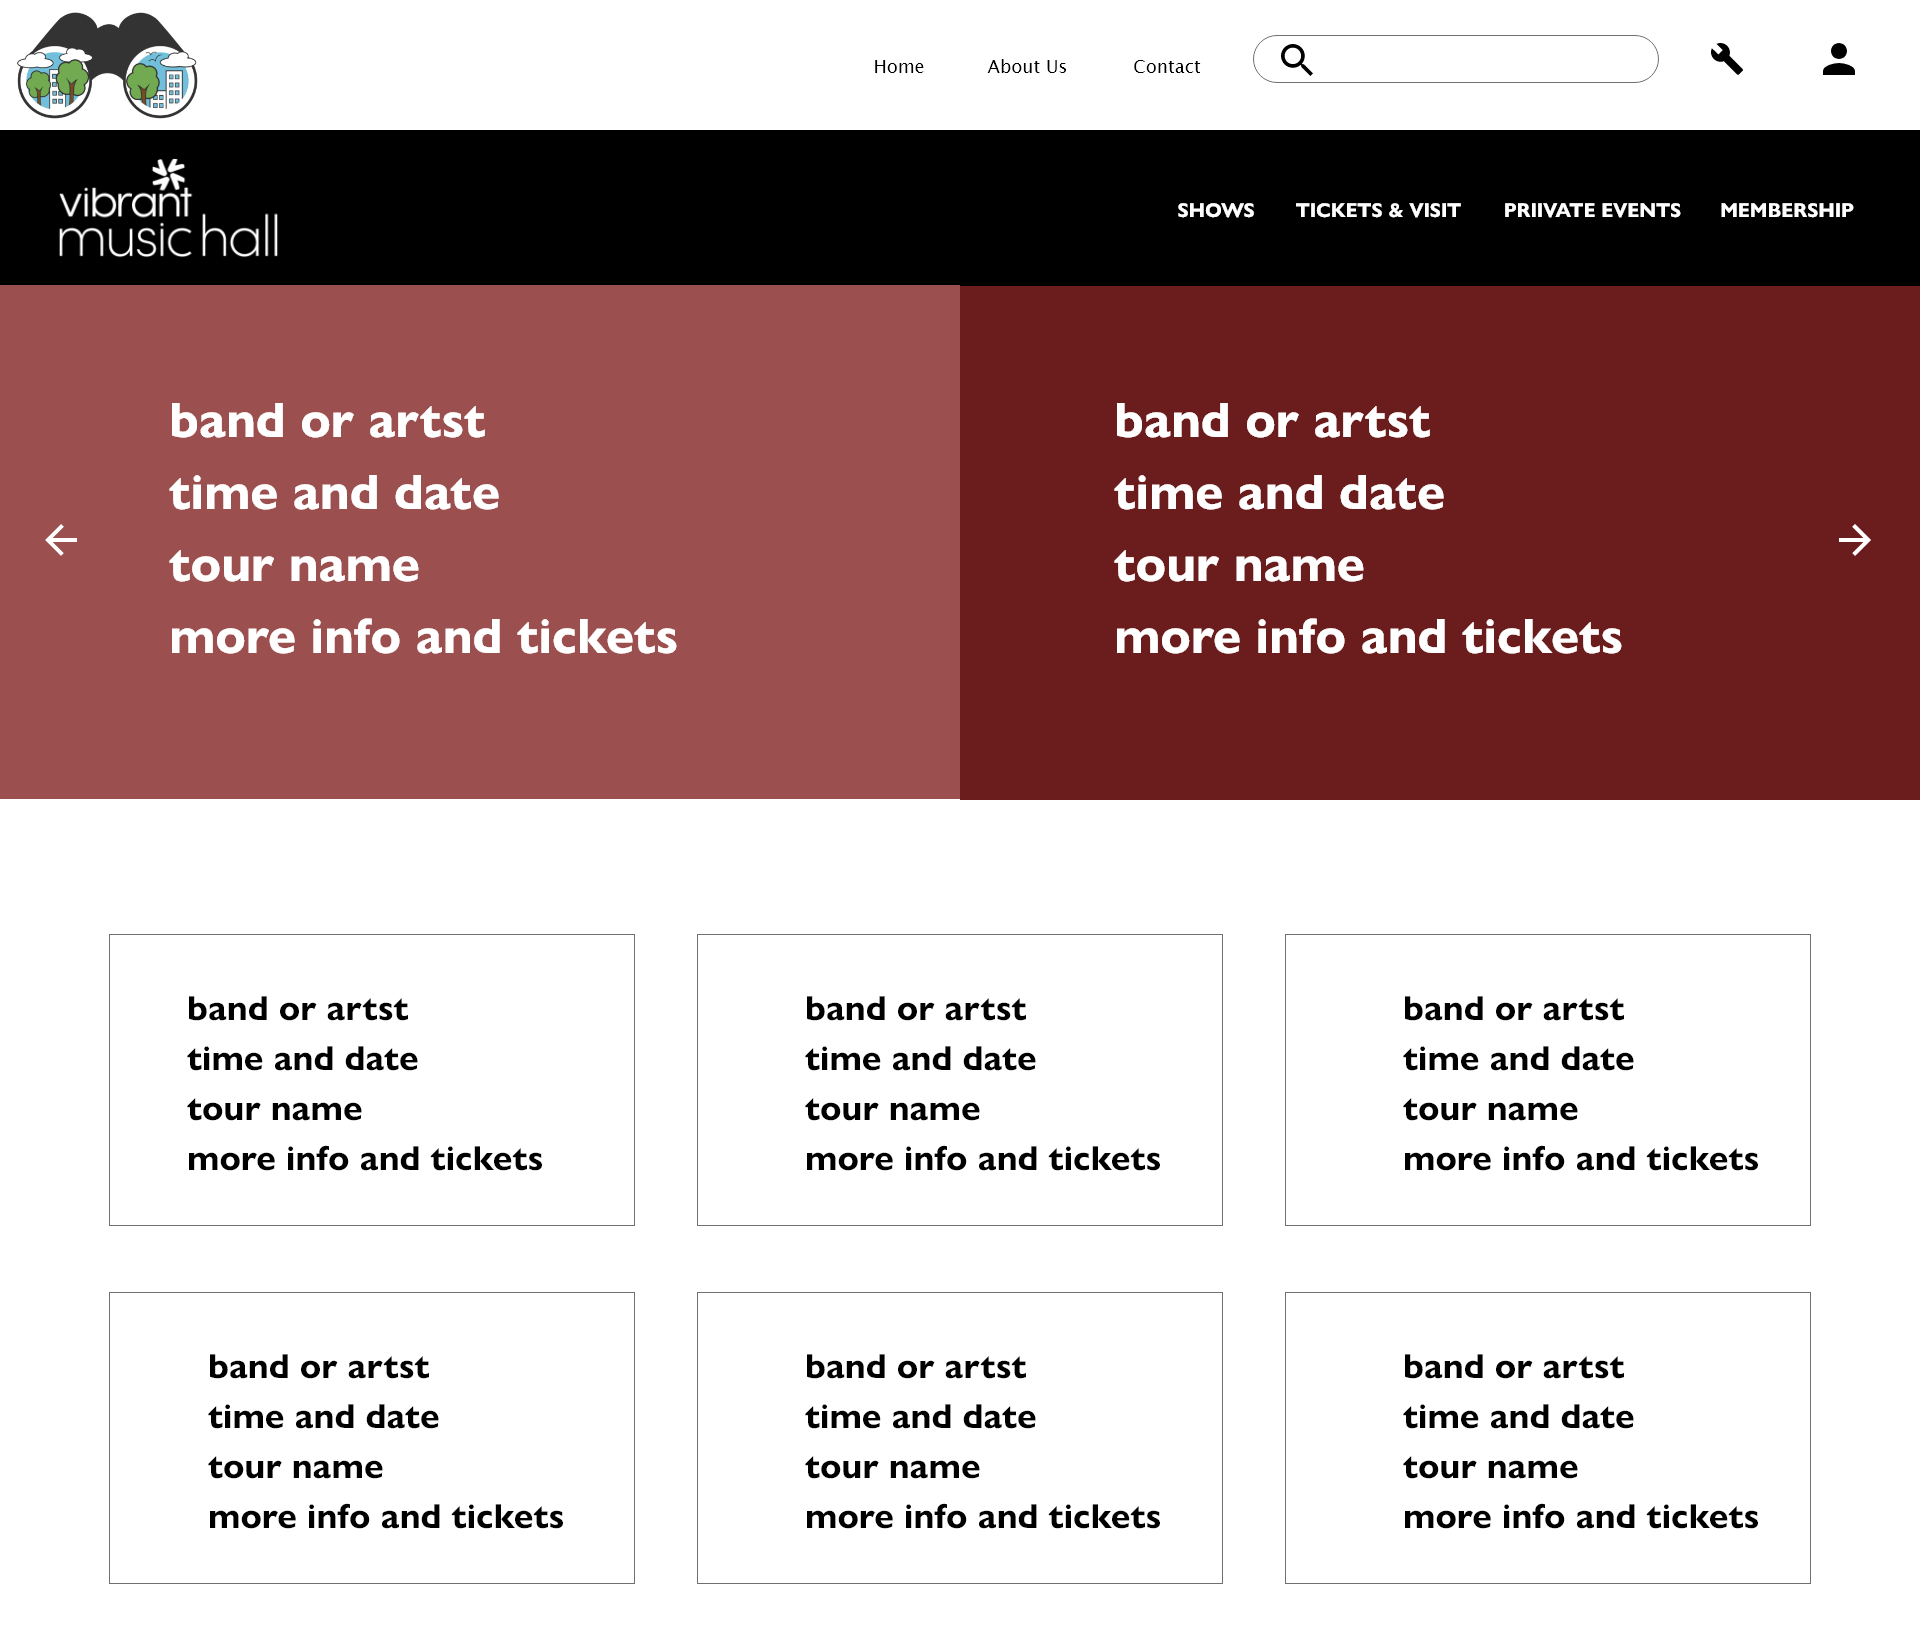
Task: Go to the Contact page
Action: (1166, 66)
